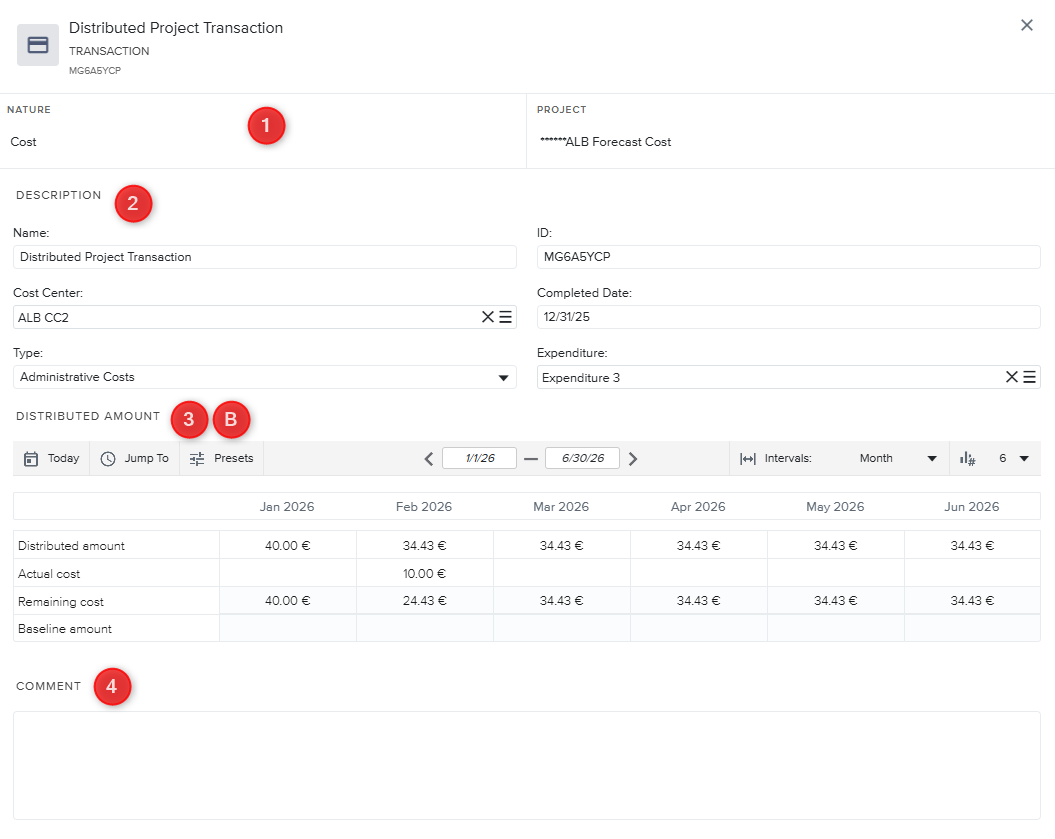Clear the ALB CC2 cost center
Image resolution: width=1055 pixels, height=839 pixels.
(488, 317)
